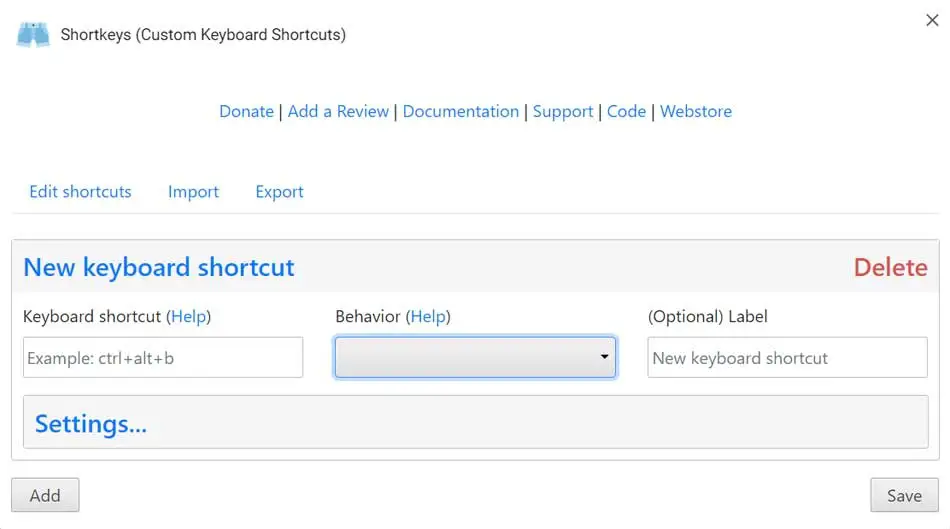This screenshot has height=529, width=950.
Task: Open the Support link
Action: [563, 111]
